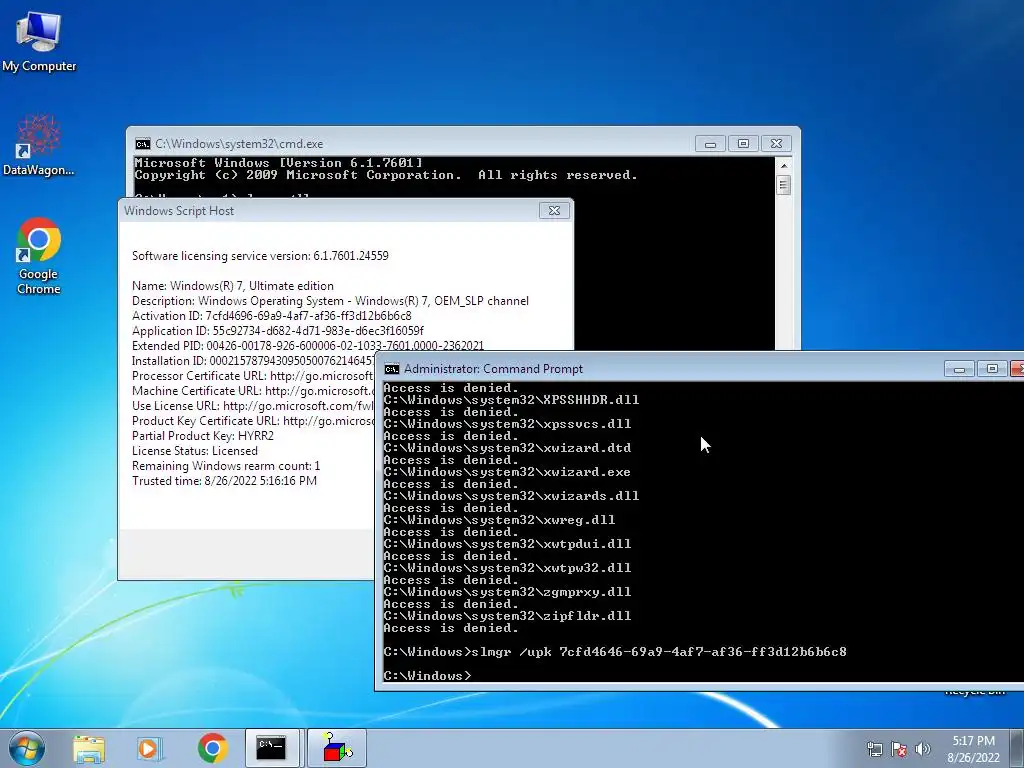Click the xwizard.exe path line
Screen dimensions: 1024x768
pos(507,472)
